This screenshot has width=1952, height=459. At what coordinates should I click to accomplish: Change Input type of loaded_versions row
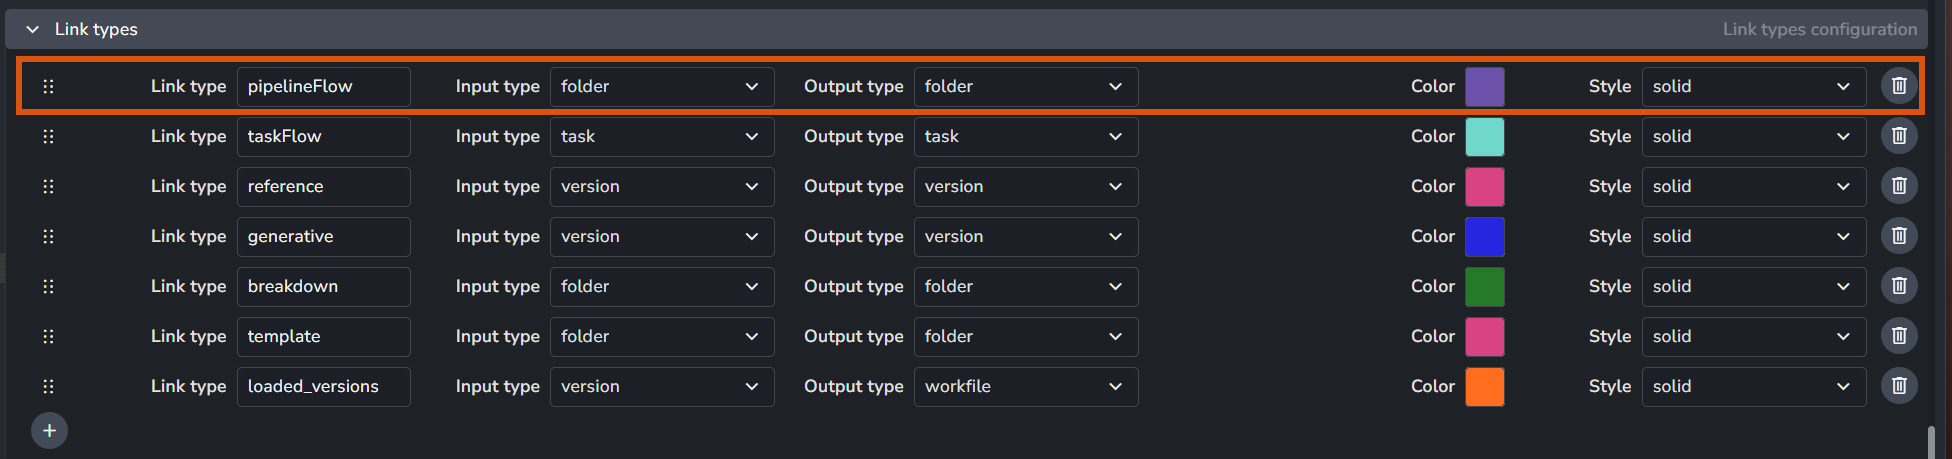661,387
